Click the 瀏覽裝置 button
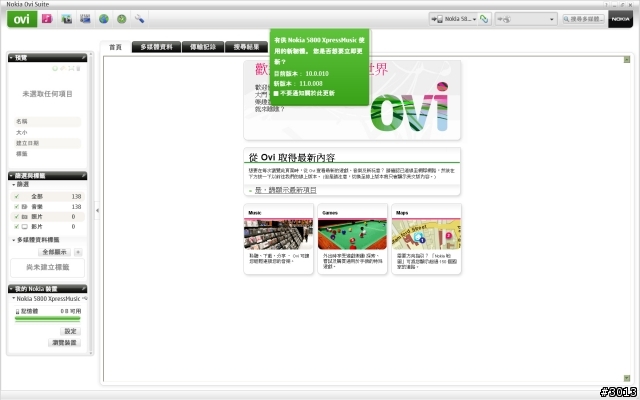640x400 pixels. (x=64, y=342)
